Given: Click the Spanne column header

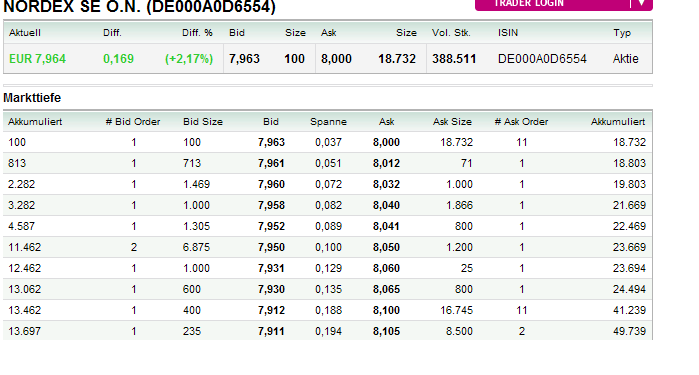Looking at the screenshot, I should point(328,122).
